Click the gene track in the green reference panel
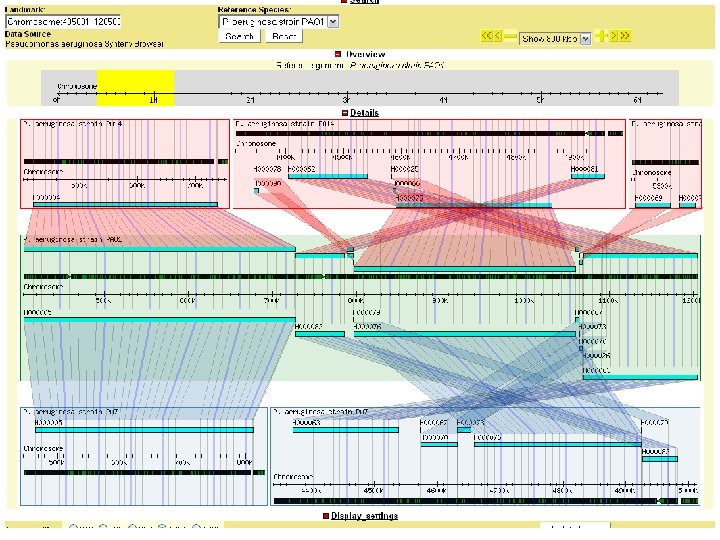This screenshot has width=720, height=540. coord(361,277)
